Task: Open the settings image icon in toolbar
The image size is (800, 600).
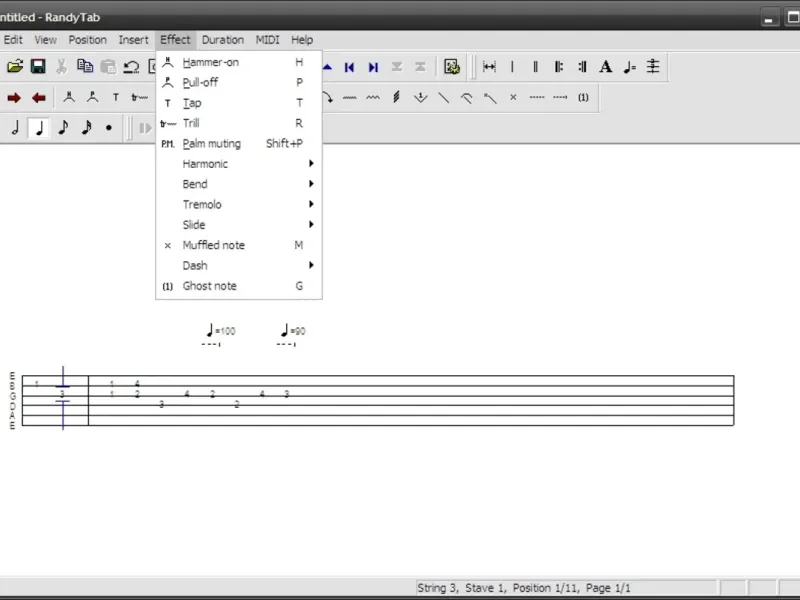Action: pyautogui.click(x=452, y=66)
